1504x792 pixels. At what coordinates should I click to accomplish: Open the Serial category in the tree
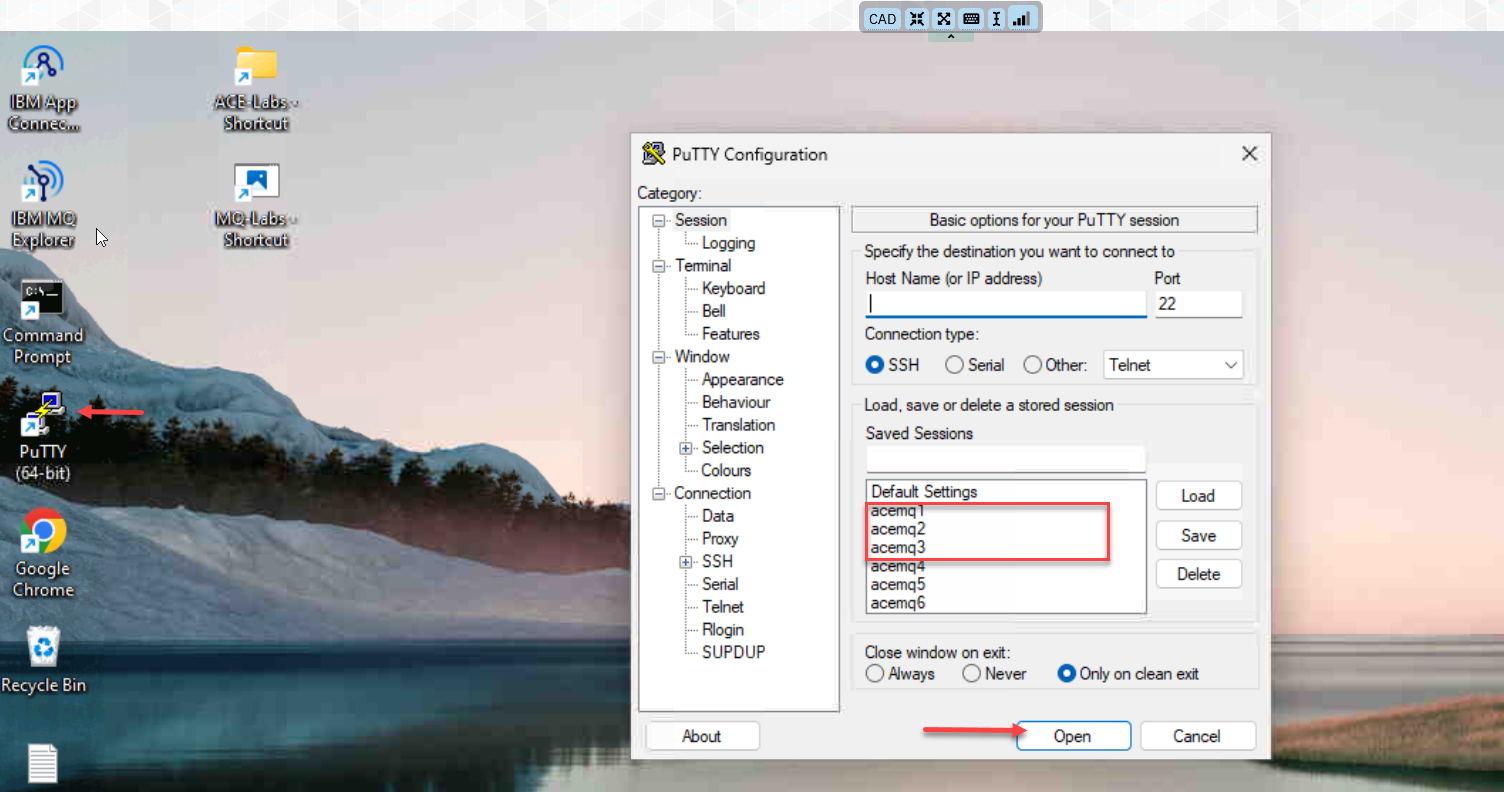(x=720, y=584)
